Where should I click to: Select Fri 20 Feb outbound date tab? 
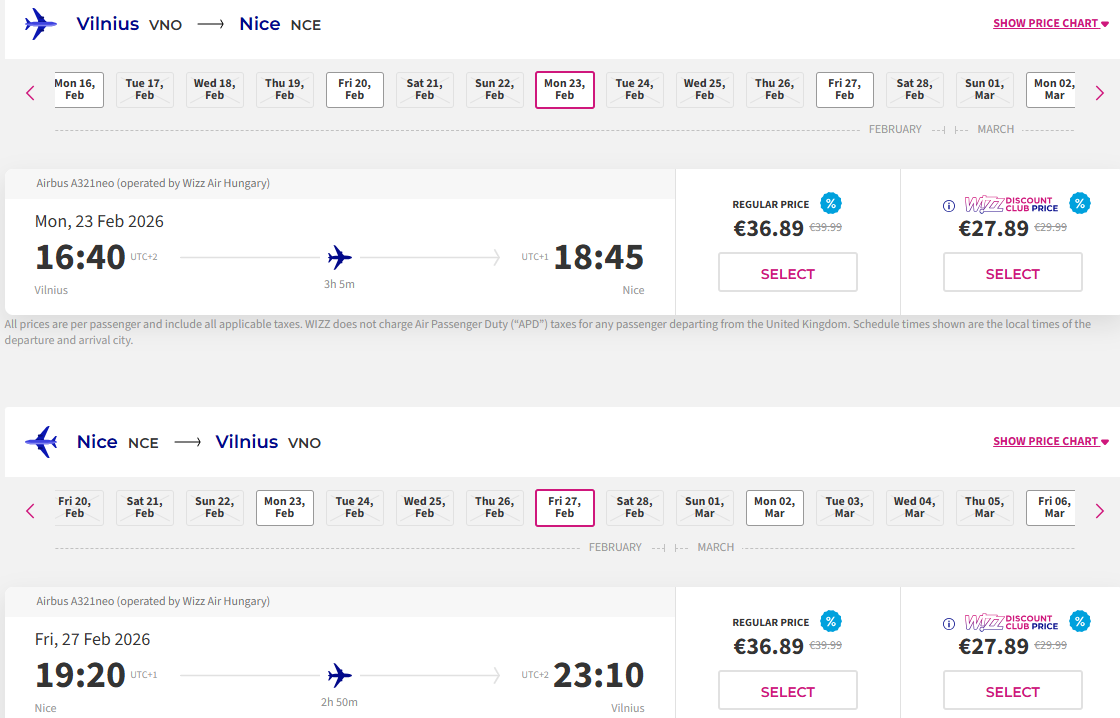[x=355, y=90]
